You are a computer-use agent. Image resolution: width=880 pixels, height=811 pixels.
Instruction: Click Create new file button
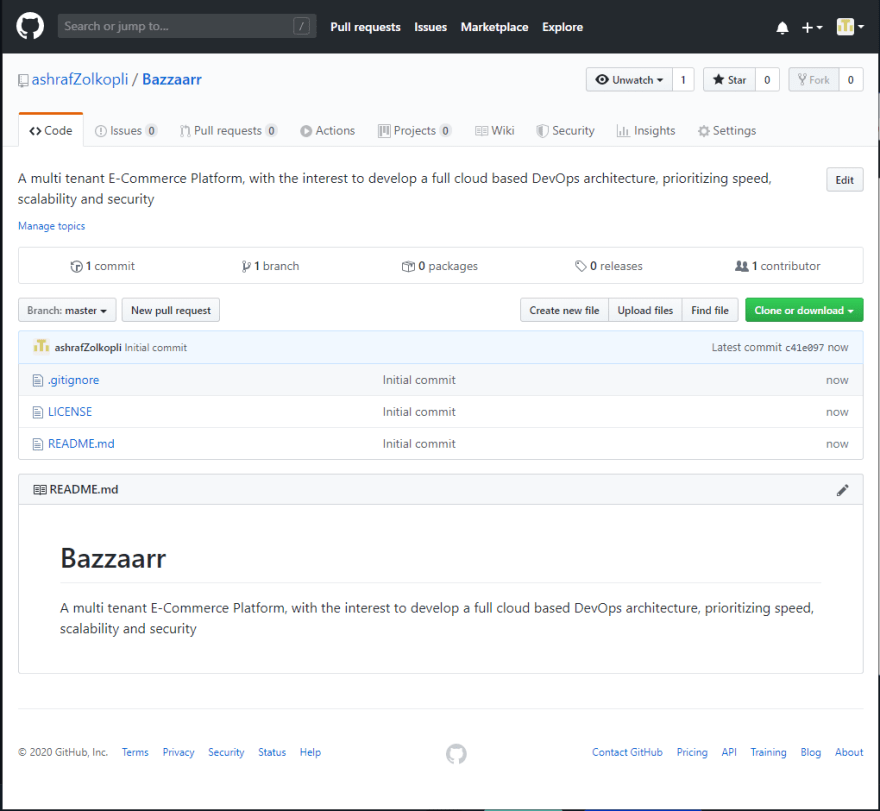[565, 310]
